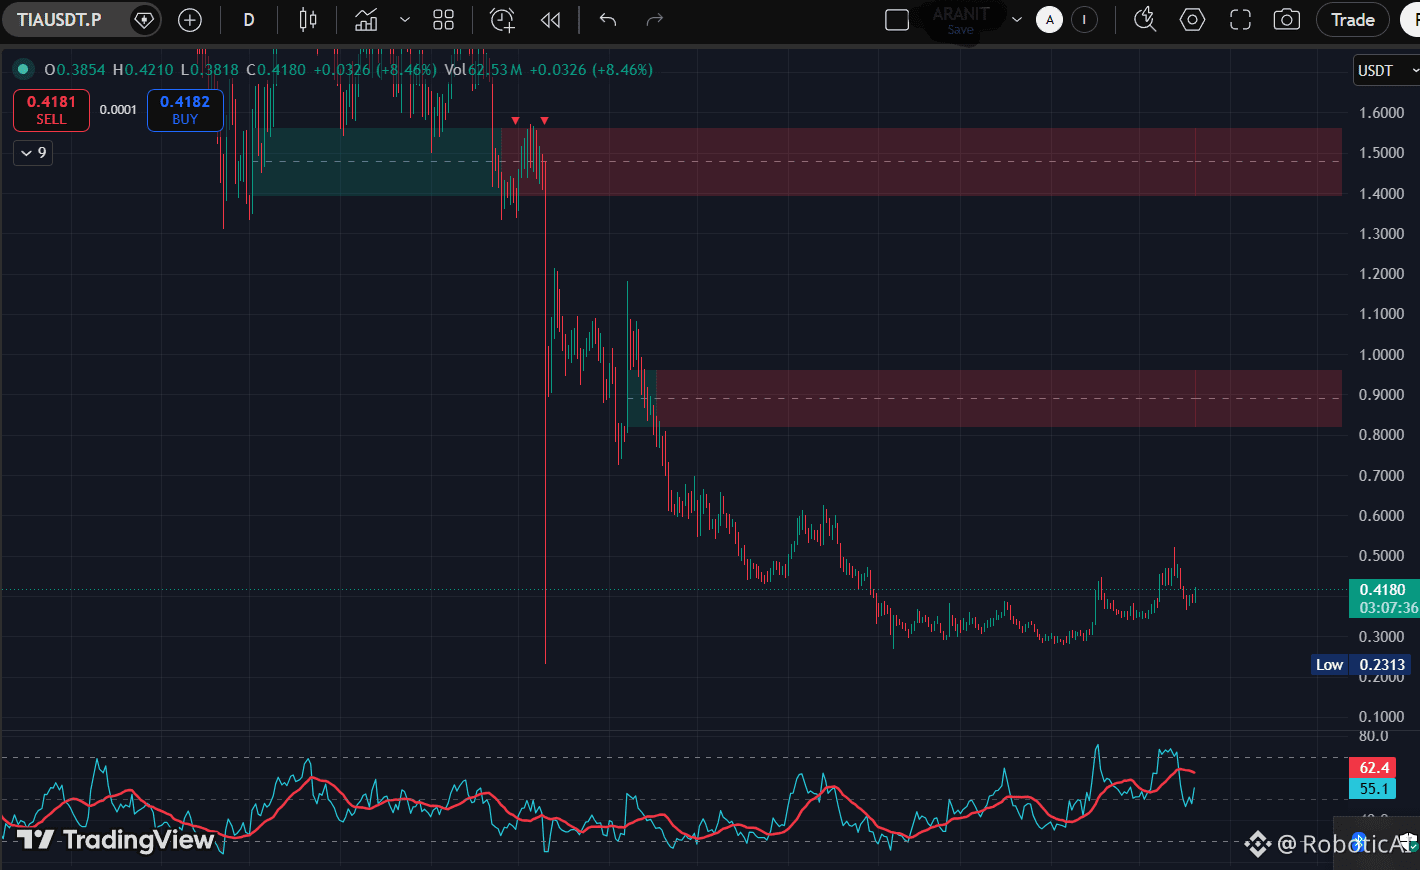This screenshot has height=870, width=1420.
Task: Open the USDT currency dropdown
Action: click(1388, 71)
